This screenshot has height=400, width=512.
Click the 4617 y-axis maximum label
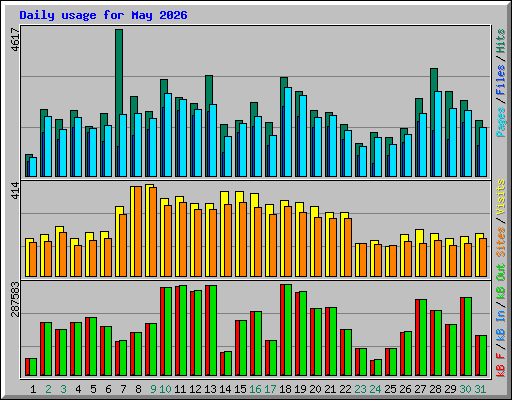point(15,40)
